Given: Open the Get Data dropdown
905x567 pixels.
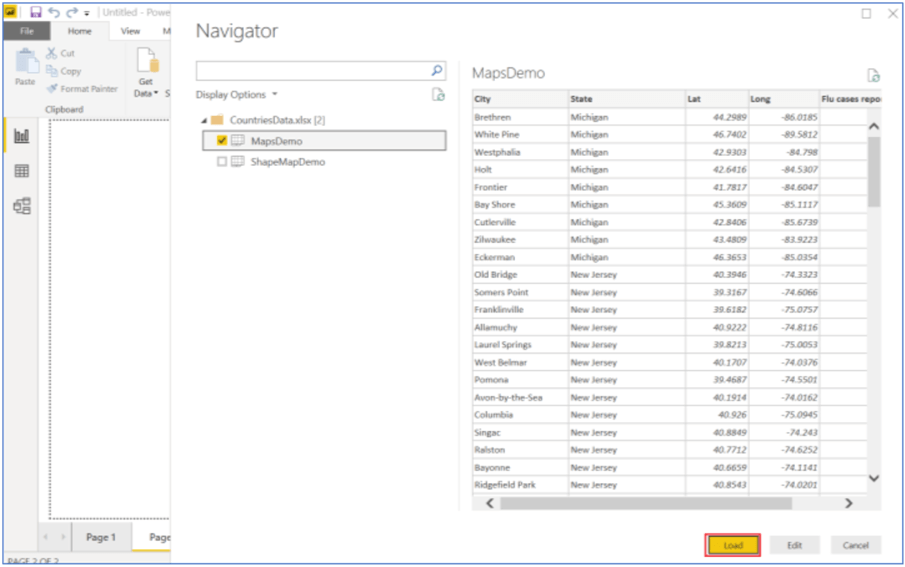Looking at the screenshot, I should point(146,73).
